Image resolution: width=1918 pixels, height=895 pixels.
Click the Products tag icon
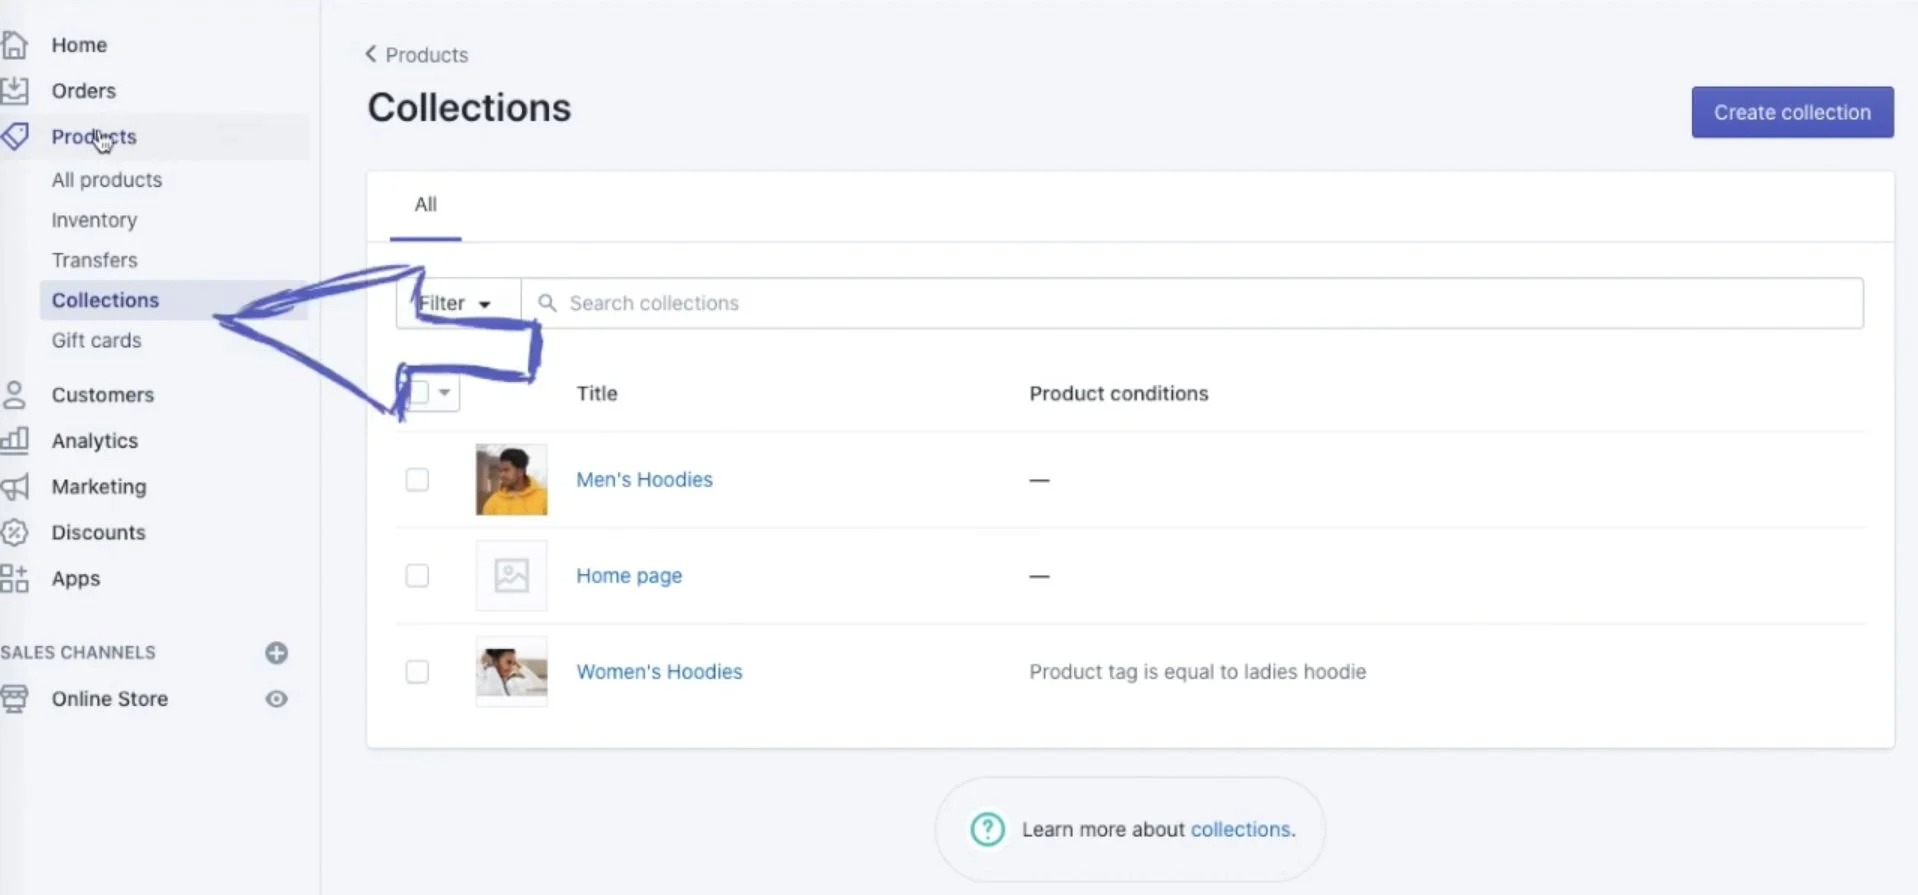(15, 136)
